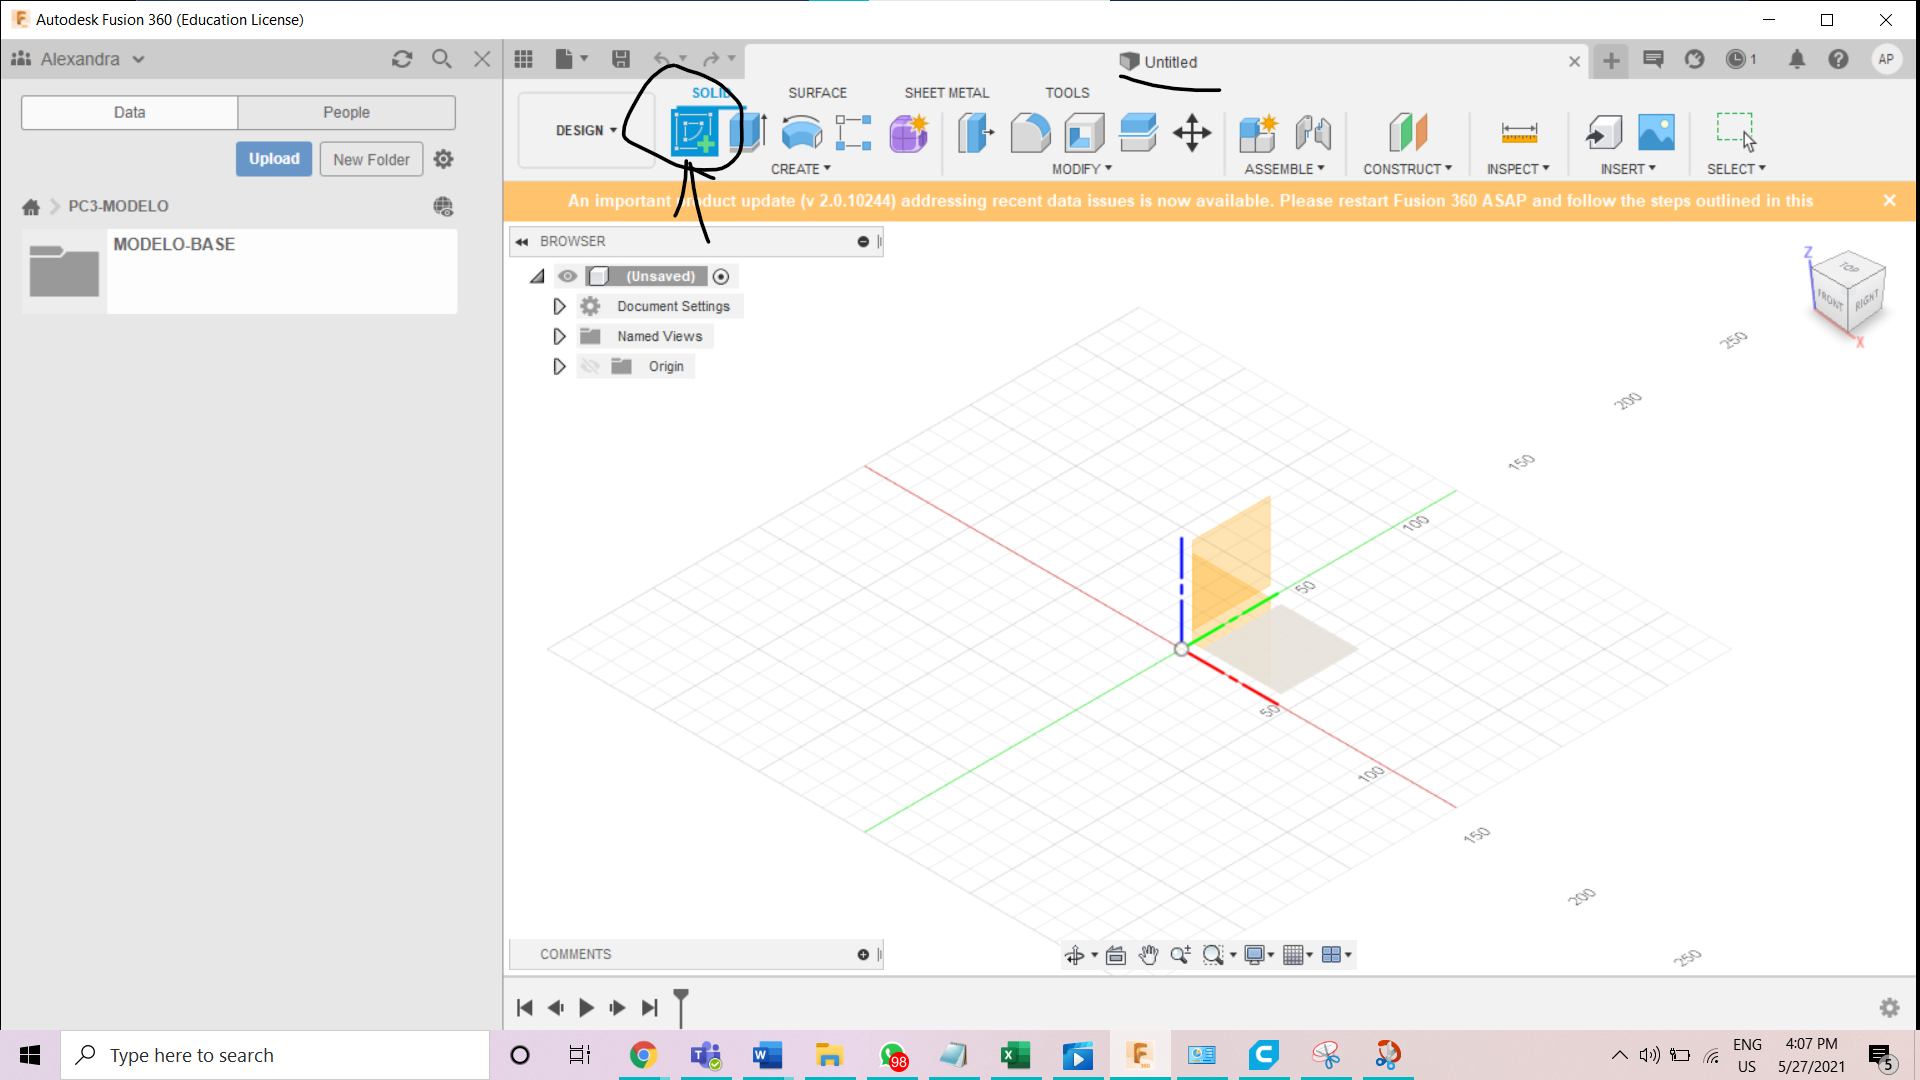Open the Measure tool under Inspect
Screen dimensions: 1920x1080
[x=1518, y=132]
